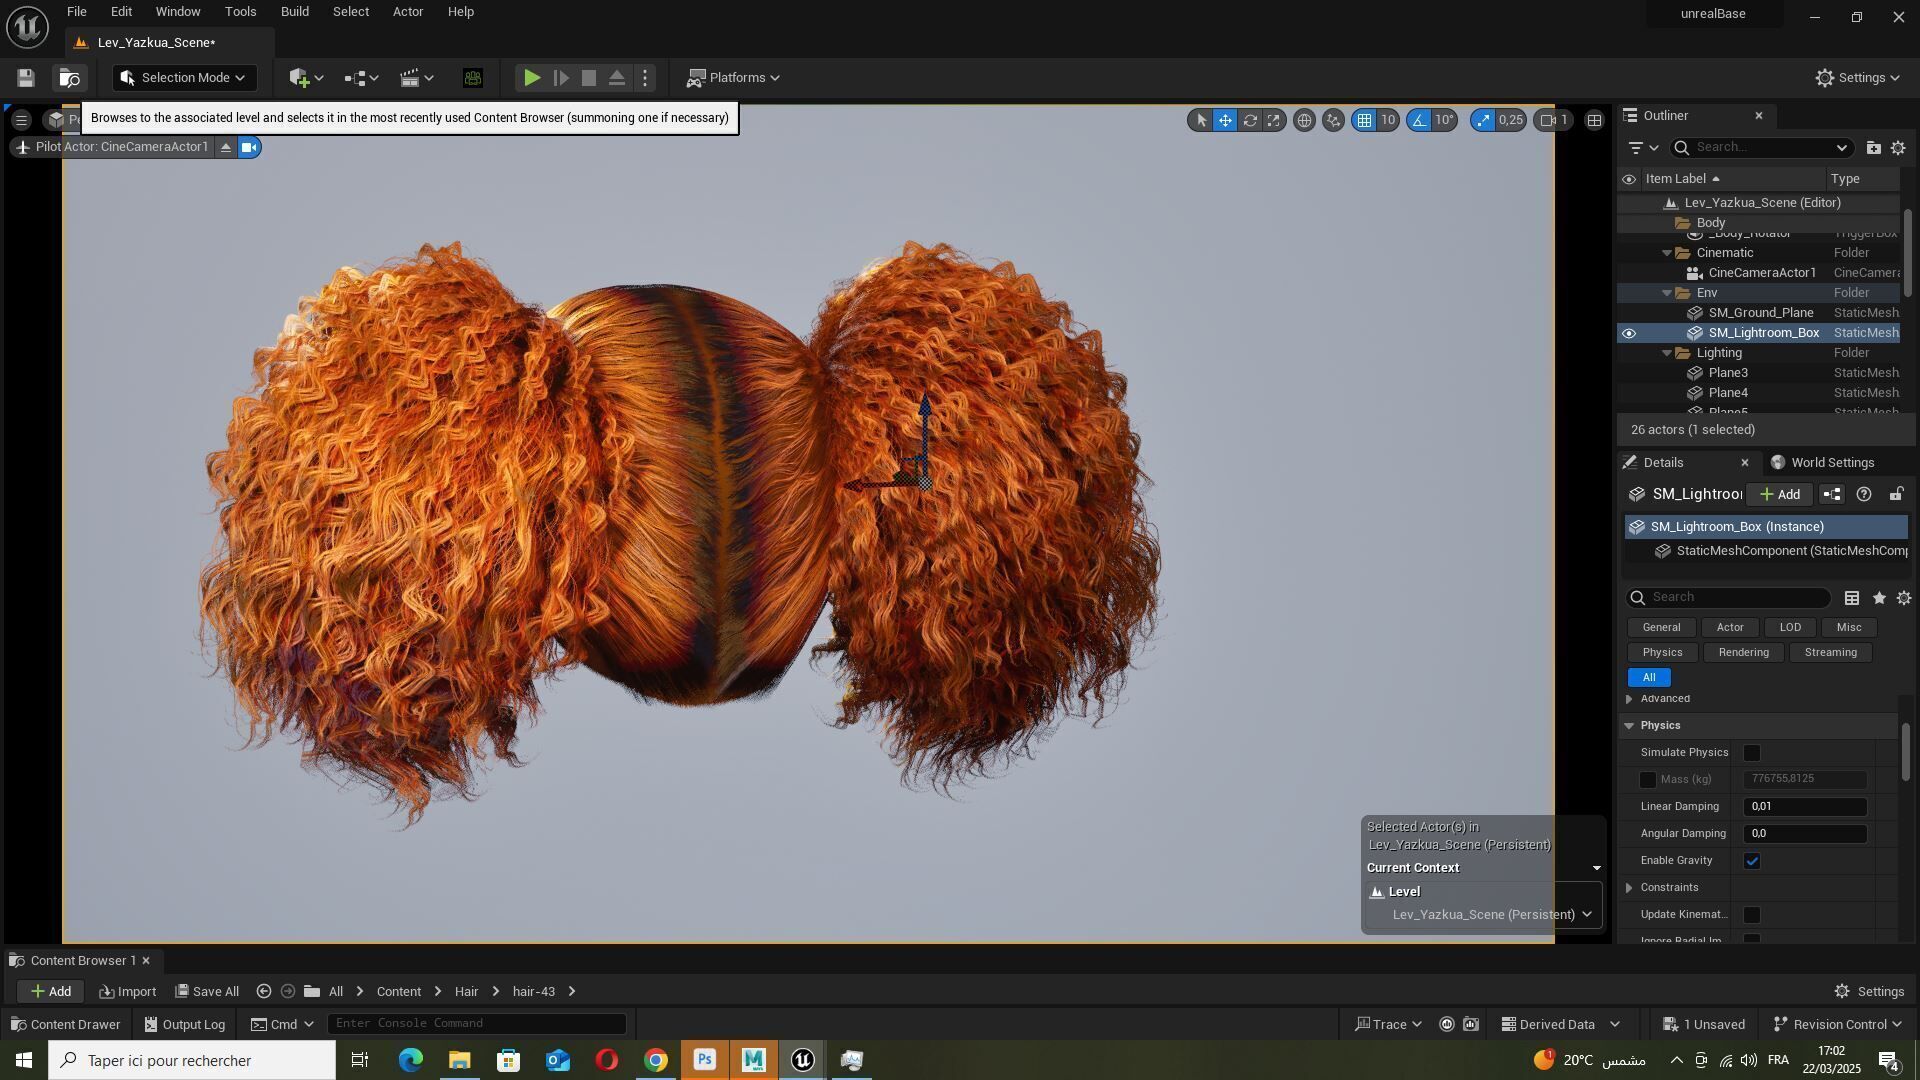Toggle grid snapping icon
Image resolution: width=1920 pixels, height=1080 pixels.
click(1364, 120)
